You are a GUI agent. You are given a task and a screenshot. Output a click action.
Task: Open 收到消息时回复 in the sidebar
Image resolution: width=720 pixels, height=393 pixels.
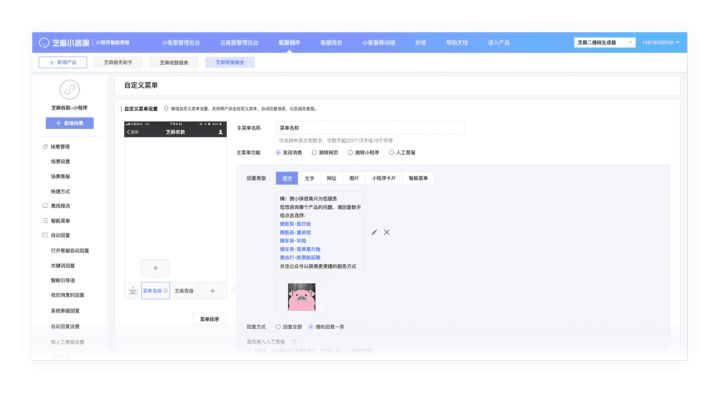[68, 295]
